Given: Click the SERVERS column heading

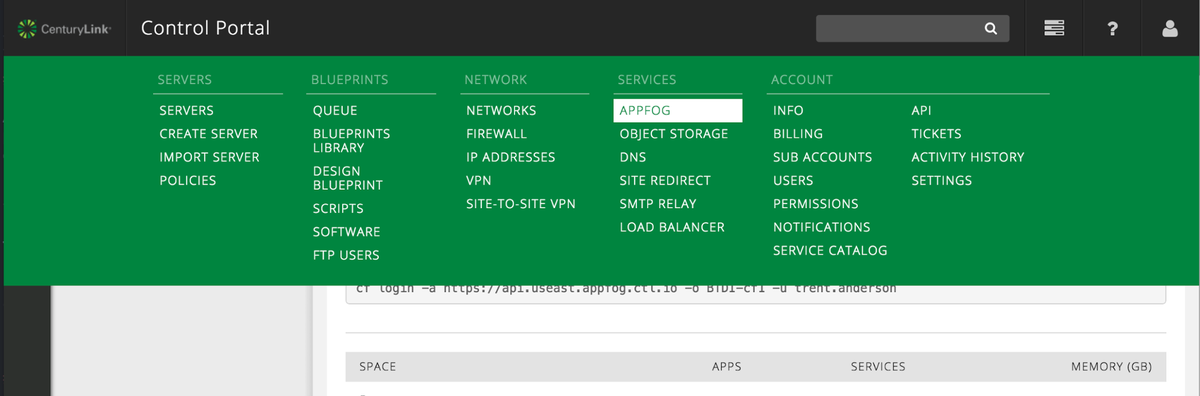Looking at the screenshot, I should (184, 80).
